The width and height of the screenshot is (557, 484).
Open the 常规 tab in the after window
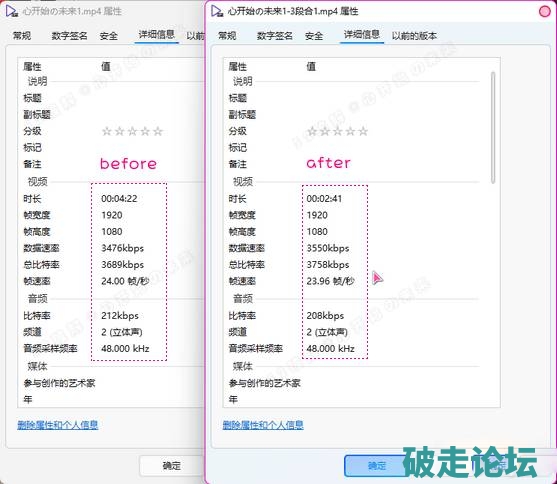pyautogui.click(x=227, y=36)
